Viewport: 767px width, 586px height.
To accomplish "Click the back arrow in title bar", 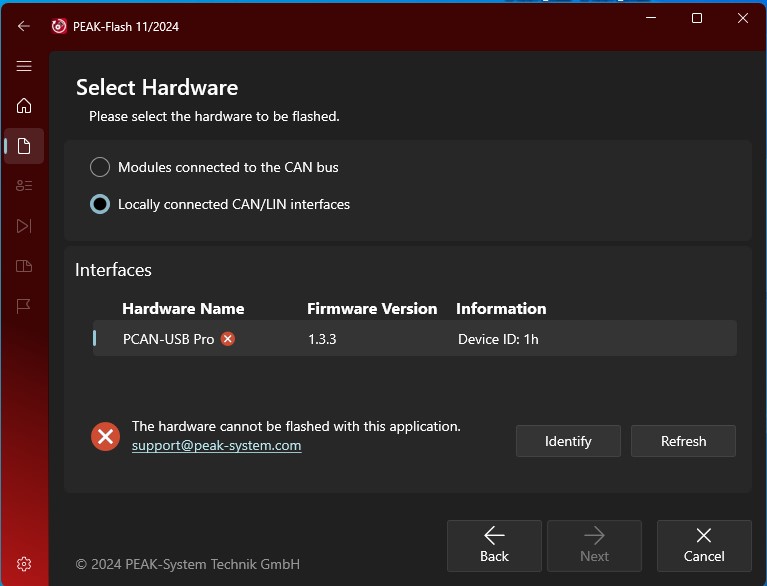I will pyautogui.click(x=23, y=26).
